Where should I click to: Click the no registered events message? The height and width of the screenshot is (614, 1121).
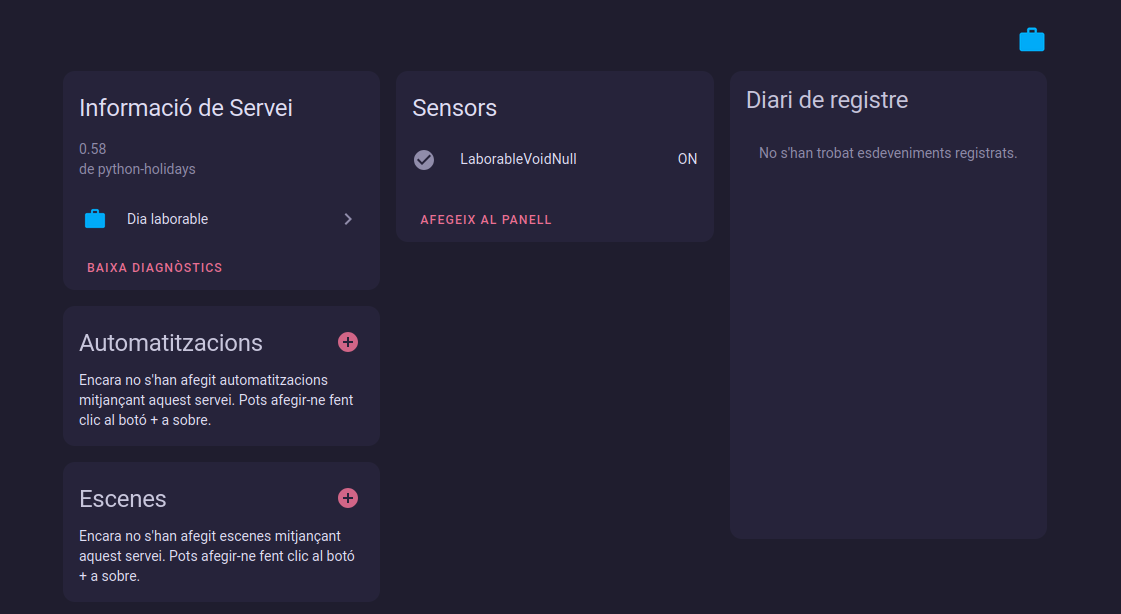(x=888, y=153)
